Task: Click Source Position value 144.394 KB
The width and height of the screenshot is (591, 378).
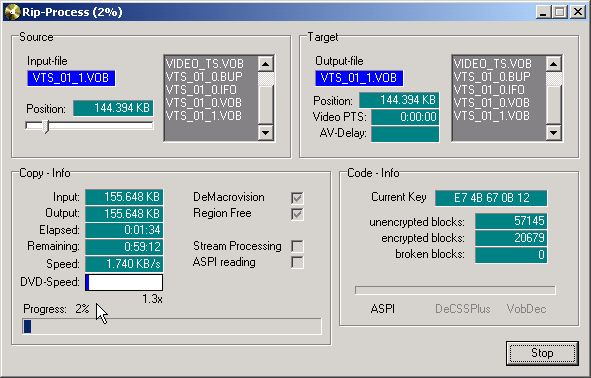Action: (113, 108)
